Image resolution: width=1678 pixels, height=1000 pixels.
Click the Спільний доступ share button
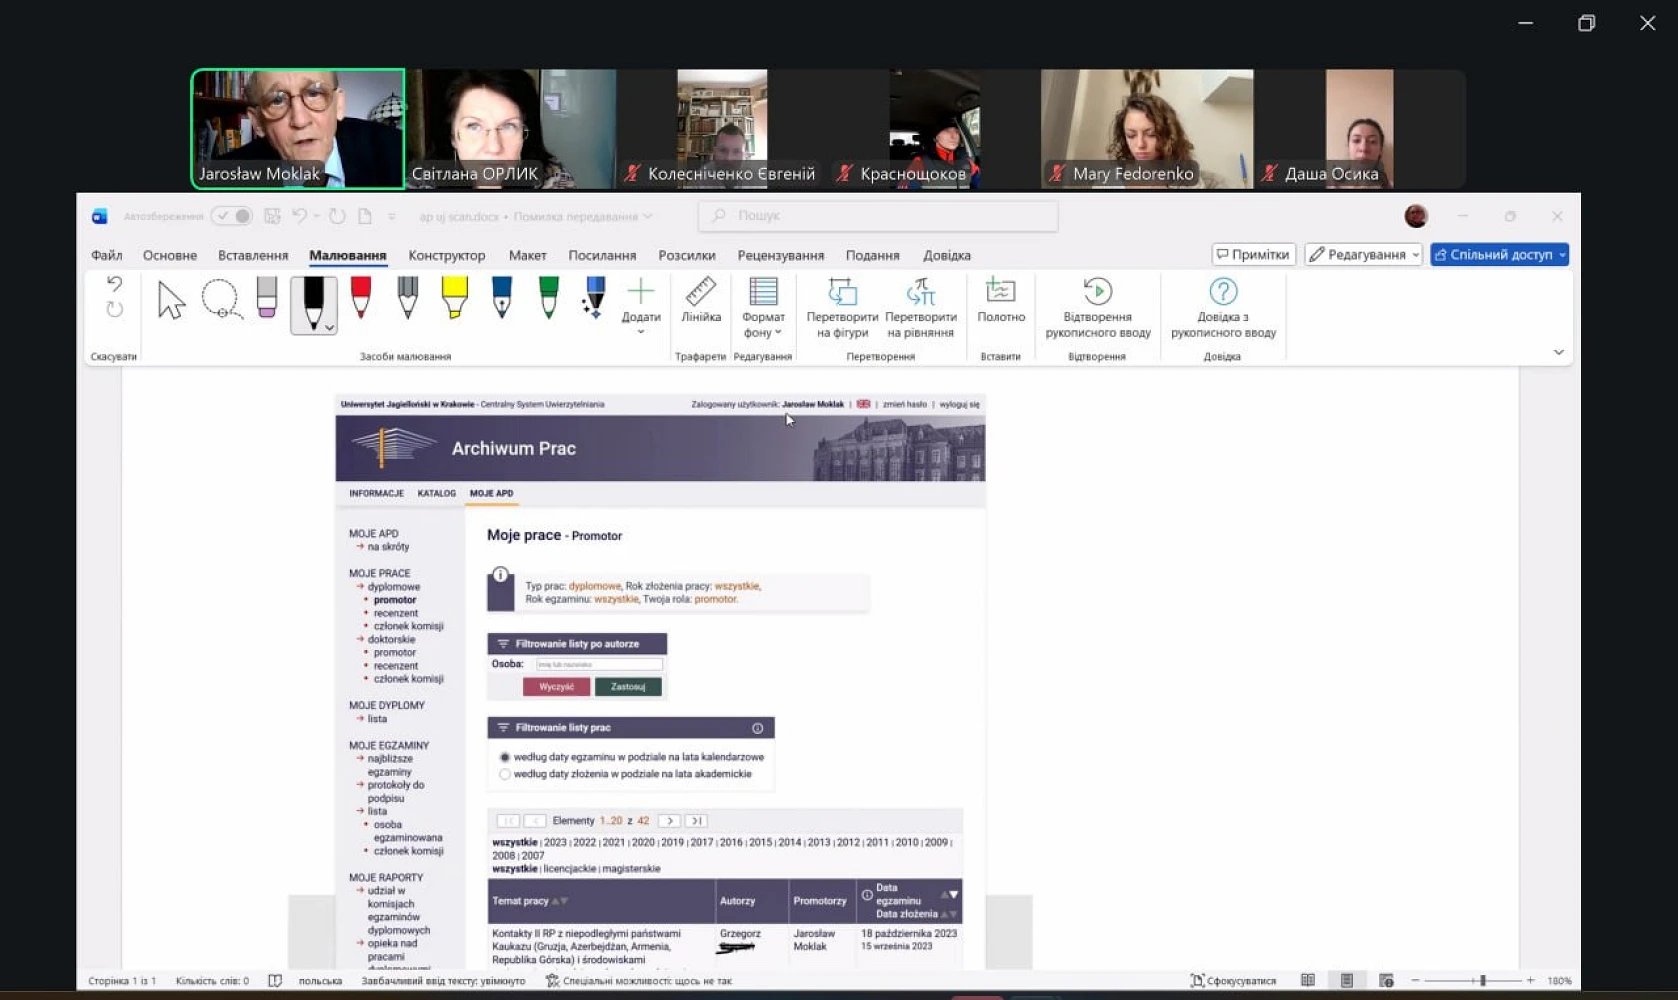tap(1498, 255)
